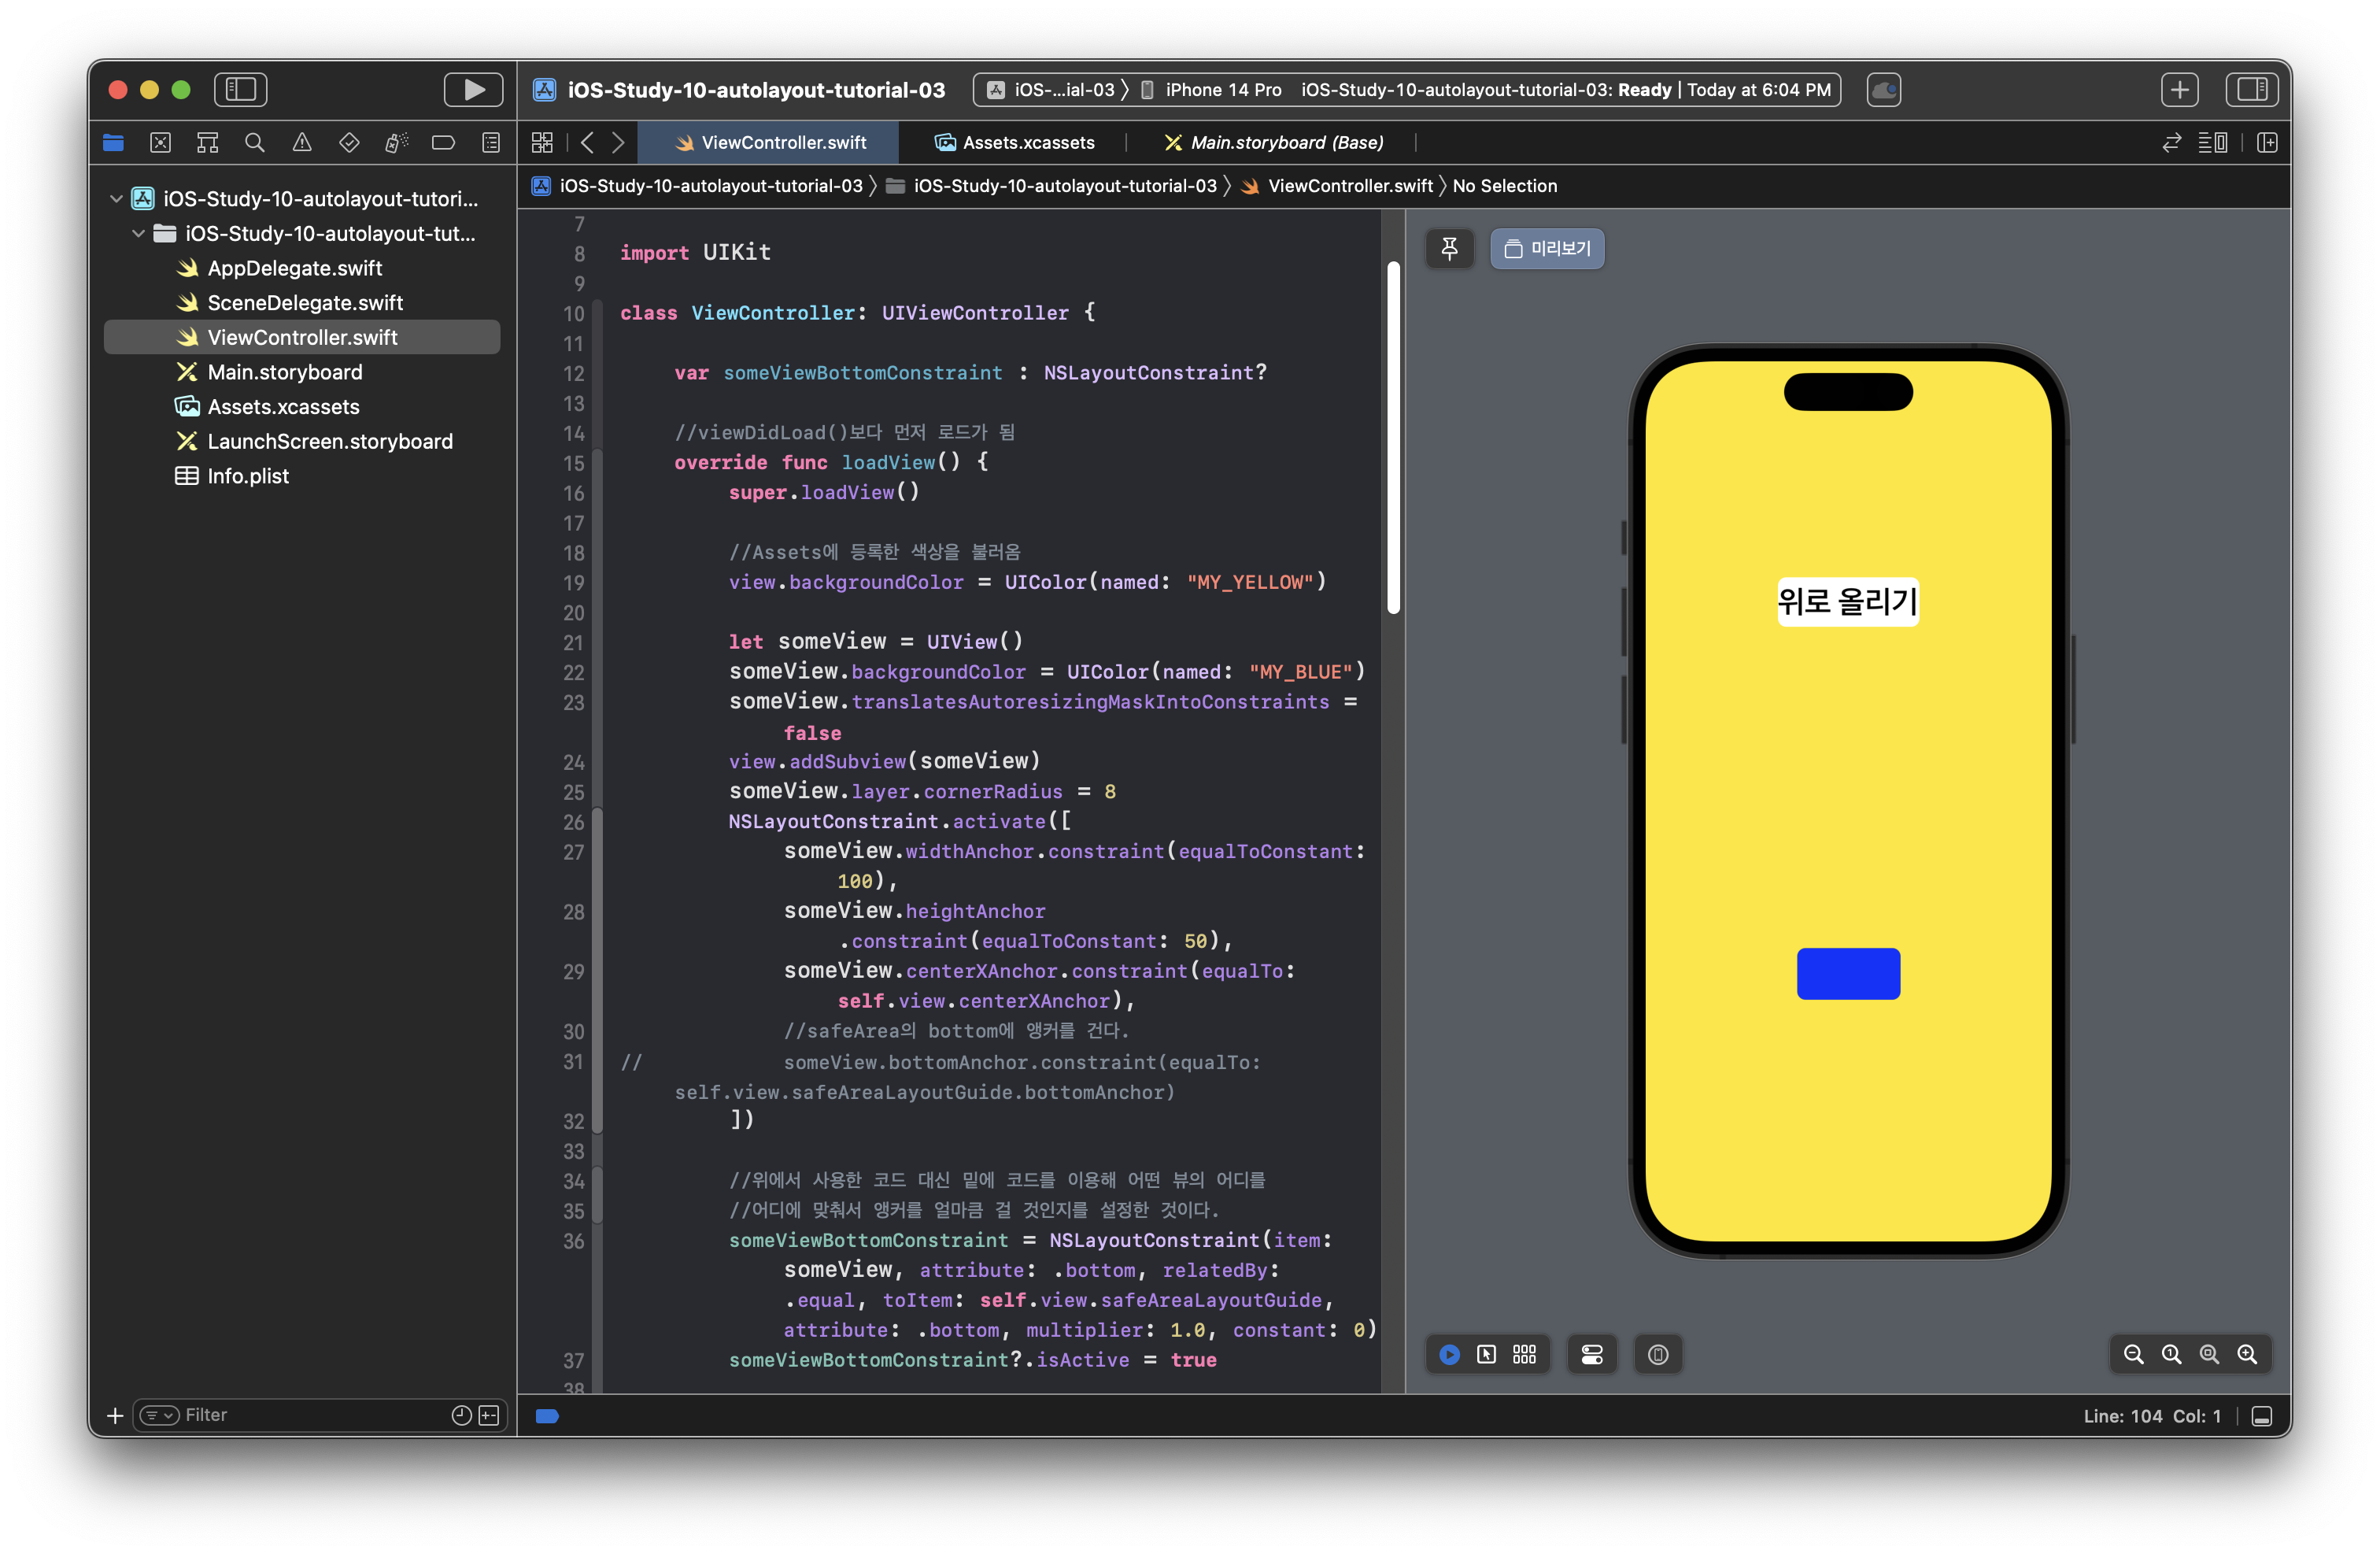The width and height of the screenshot is (2380, 1554).
Task: Collapse the root project disclosure triangle
Action: point(116,199)
